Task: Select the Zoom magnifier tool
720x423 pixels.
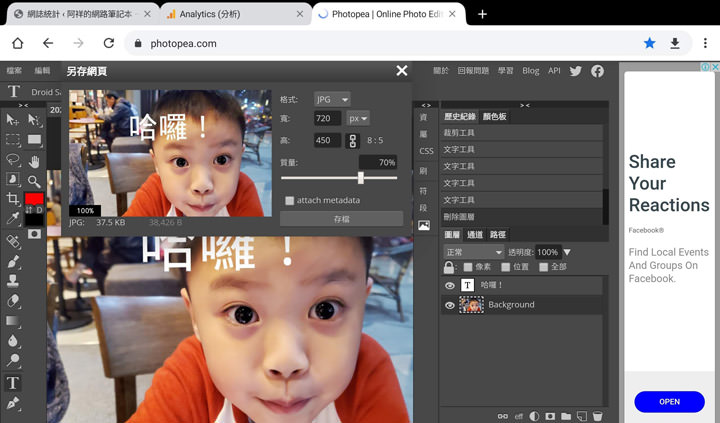Action: pyautogui.click(x=34, y=181)
